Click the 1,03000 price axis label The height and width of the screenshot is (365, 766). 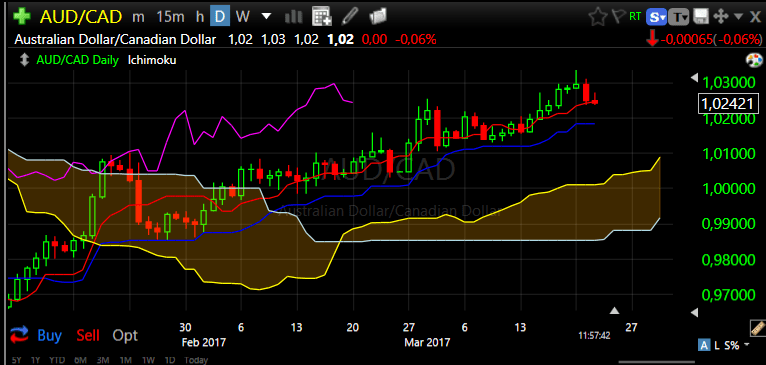pos(729,82)
